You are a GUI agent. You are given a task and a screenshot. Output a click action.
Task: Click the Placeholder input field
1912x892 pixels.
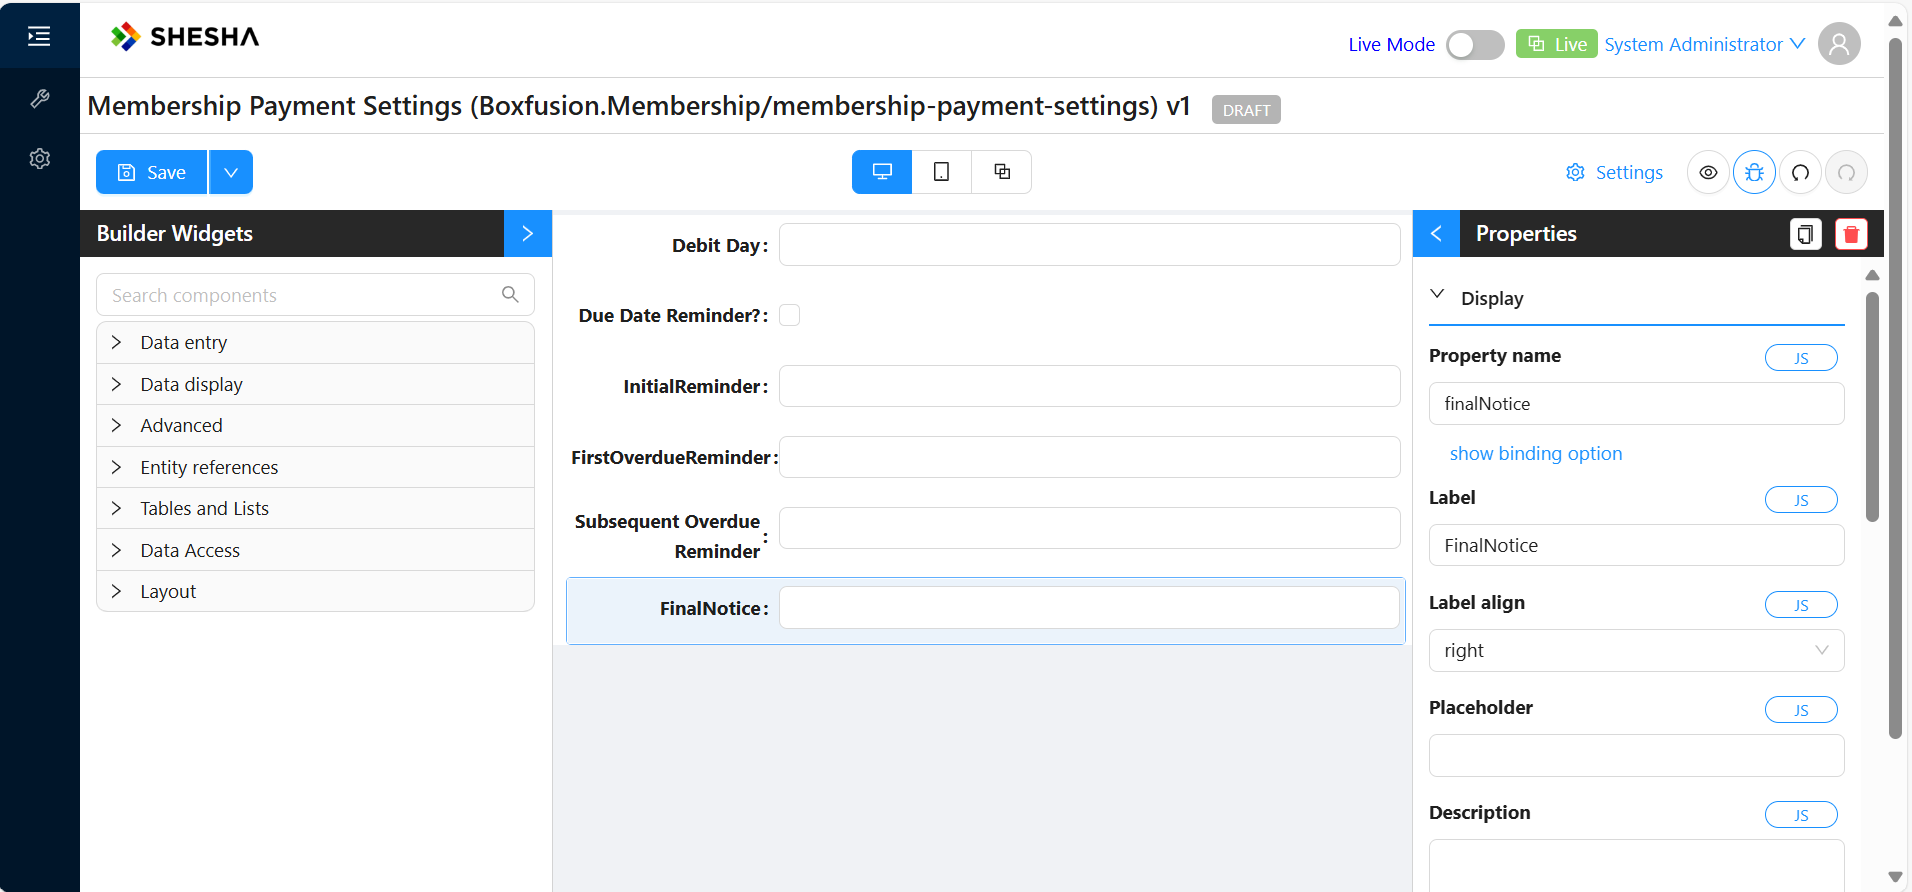pos(1636,755)
